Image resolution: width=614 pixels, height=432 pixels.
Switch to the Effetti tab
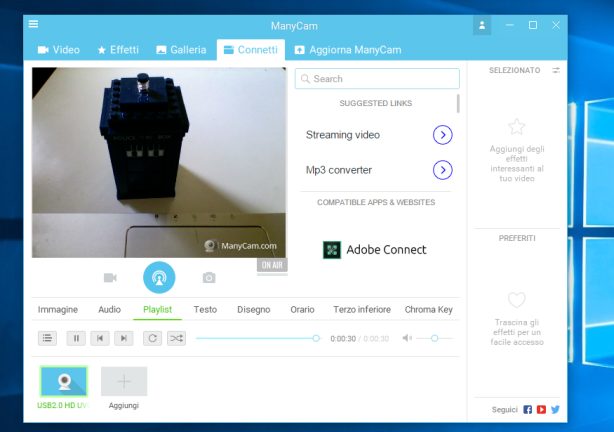pyautogui.click(x=118, y=50)
